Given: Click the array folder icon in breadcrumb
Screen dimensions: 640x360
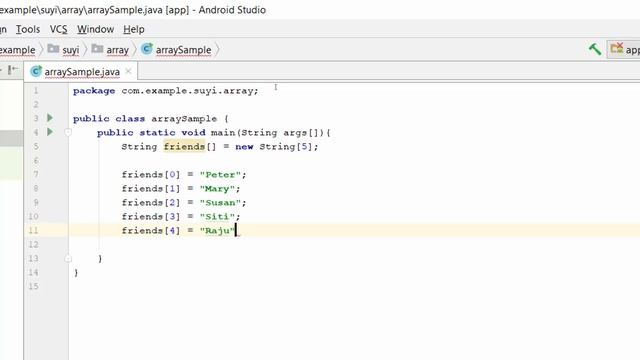Looking at the screenshot, I should click(x=97, y=49).
